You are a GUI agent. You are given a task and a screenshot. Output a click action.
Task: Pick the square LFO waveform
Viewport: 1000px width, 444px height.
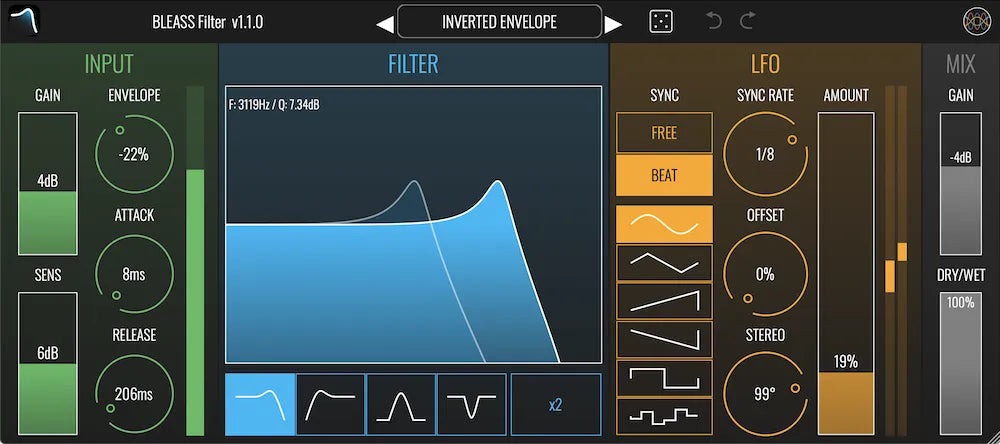[x=664, y=378]
